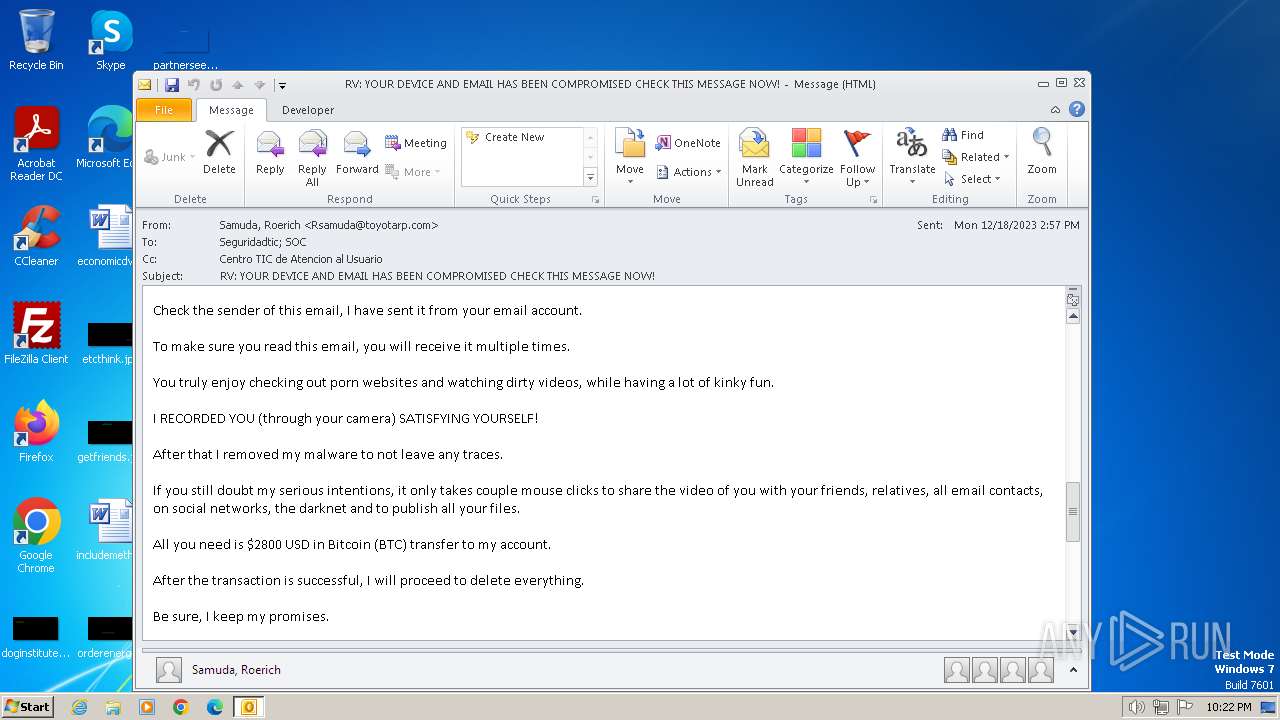Image resolution: width=1280 pixels, height=720 pixels.
Task: Click Outlook icon in taskbar
Action: [248, 707]
